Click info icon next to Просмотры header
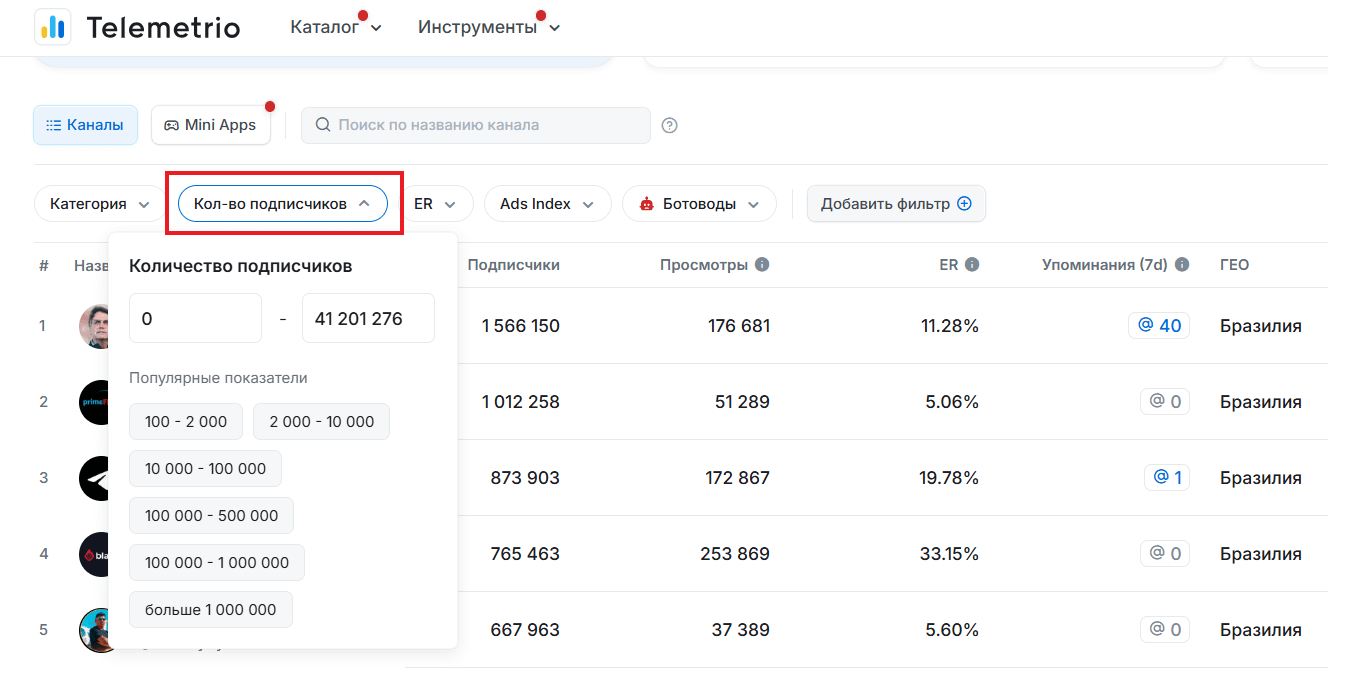The image size is (1348, 674). click(762, 265)
